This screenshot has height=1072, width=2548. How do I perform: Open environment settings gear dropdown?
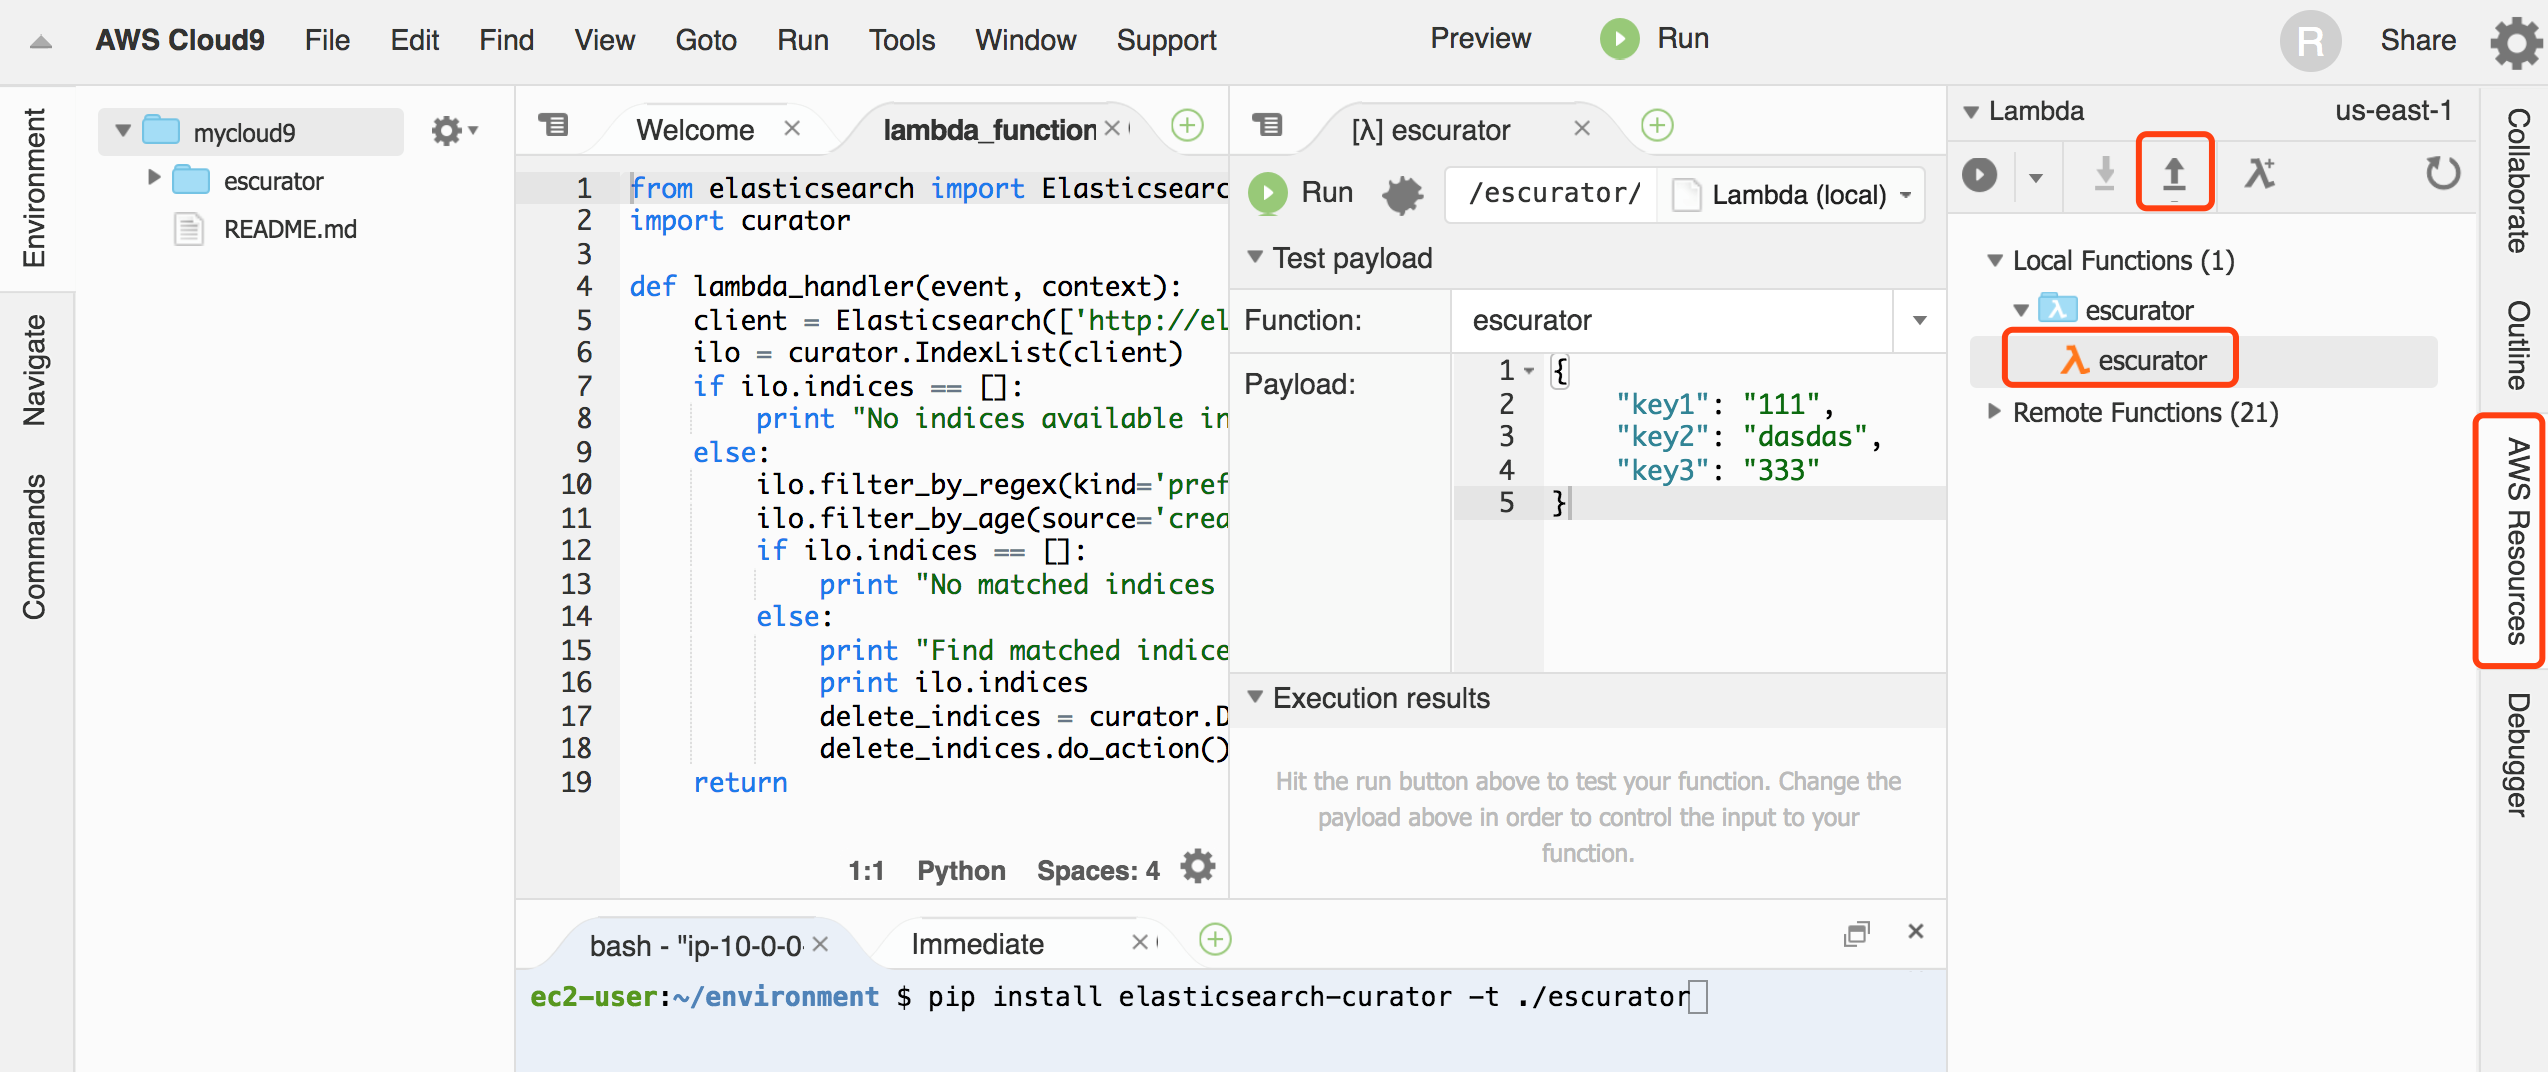tap(454, 131)
